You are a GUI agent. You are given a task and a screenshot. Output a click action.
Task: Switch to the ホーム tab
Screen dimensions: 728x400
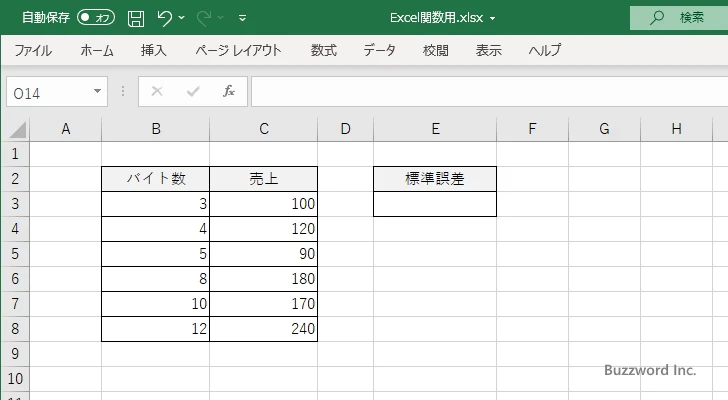tap(97, 50)
